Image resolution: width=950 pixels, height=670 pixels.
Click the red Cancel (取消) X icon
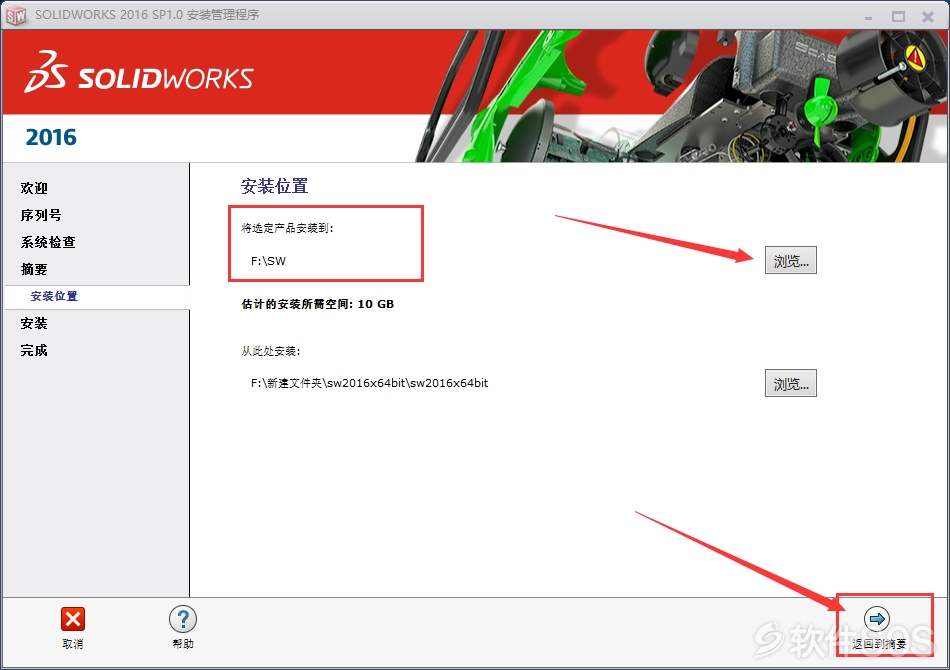coord(73,619)
